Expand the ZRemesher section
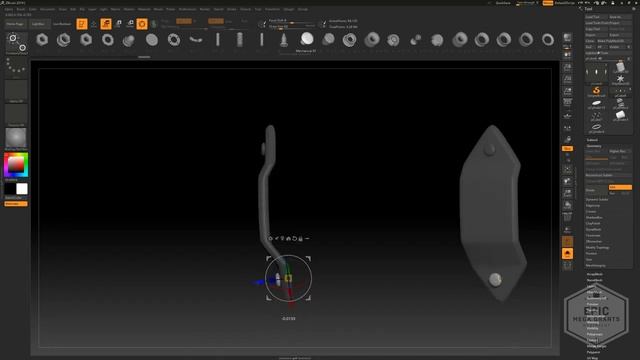The width and height of the screenshot is (640, 360). coord(595,242)
